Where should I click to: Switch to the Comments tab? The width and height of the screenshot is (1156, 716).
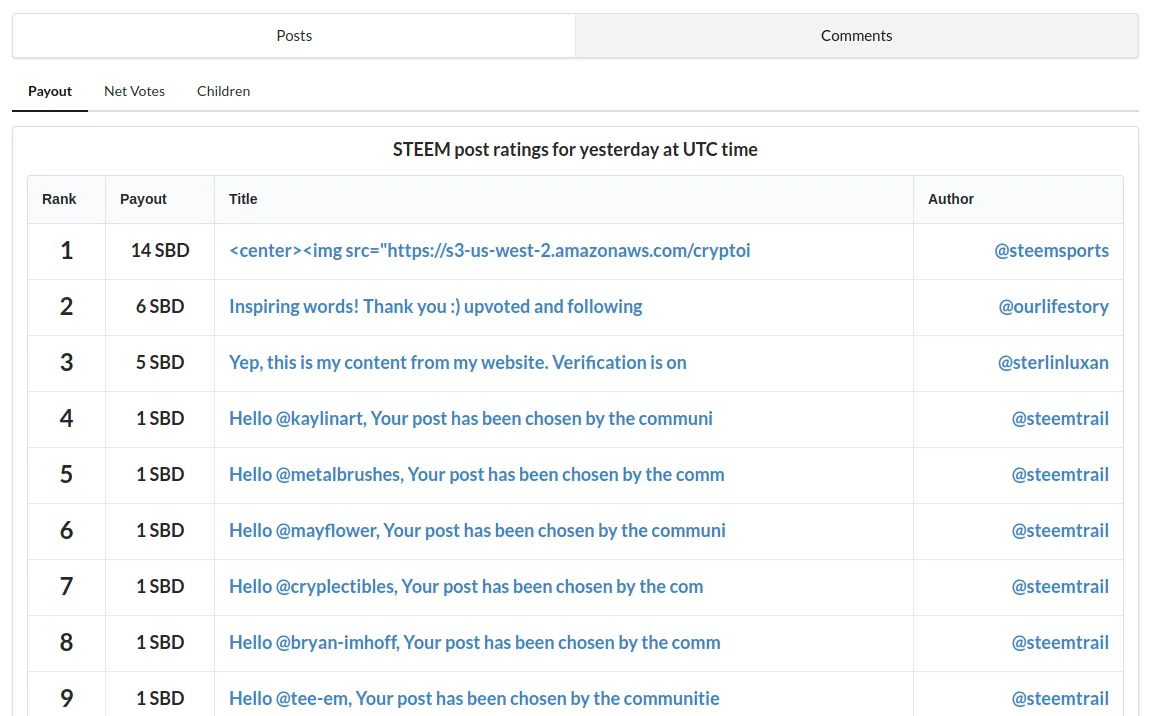[857, 35]
